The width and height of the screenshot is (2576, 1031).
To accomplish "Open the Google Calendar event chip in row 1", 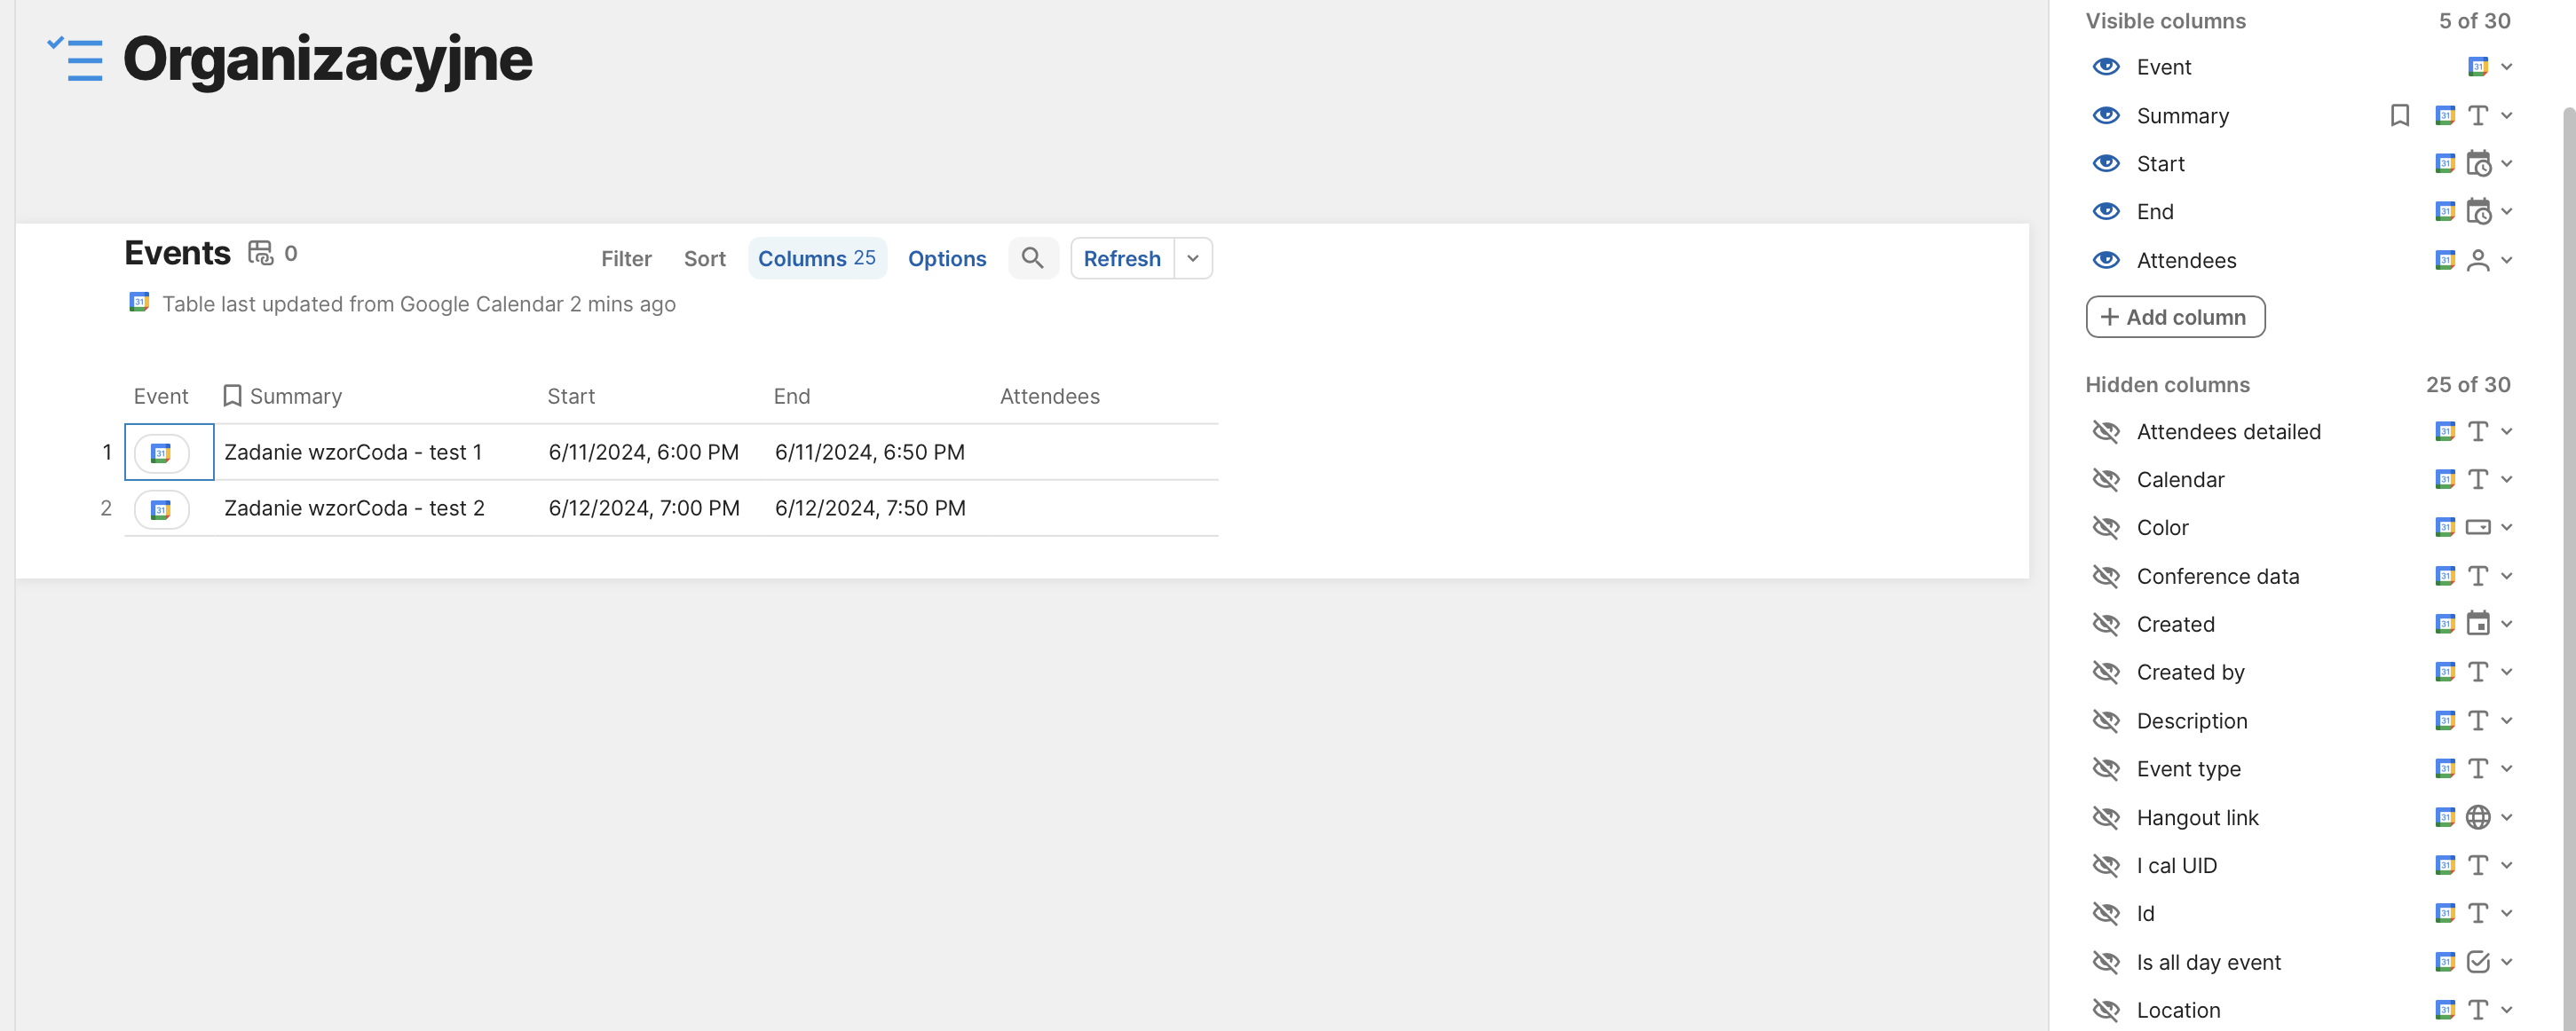I will click(161, 453).
